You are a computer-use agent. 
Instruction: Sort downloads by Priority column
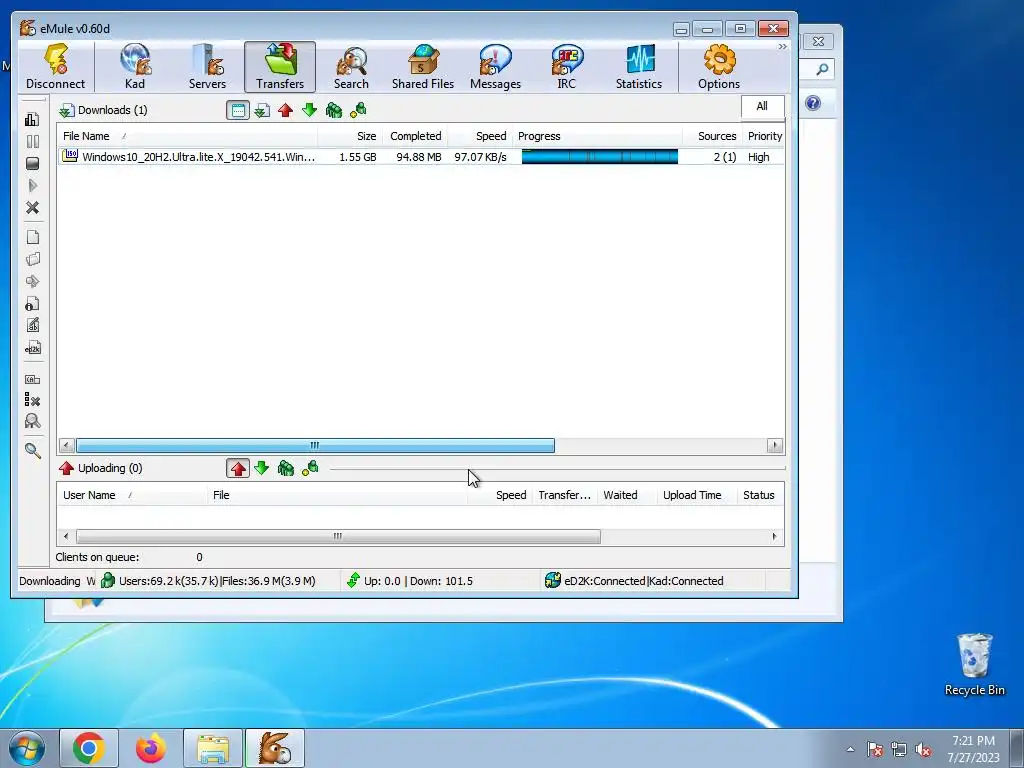763,136
